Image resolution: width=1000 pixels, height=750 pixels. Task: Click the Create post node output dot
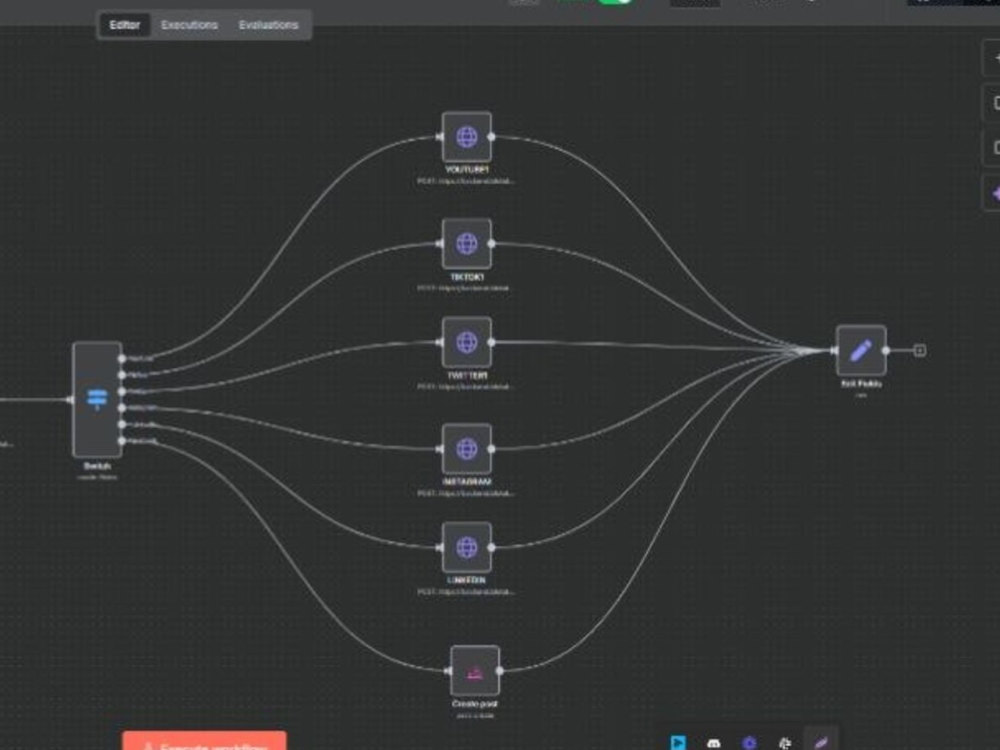(500, 671)
